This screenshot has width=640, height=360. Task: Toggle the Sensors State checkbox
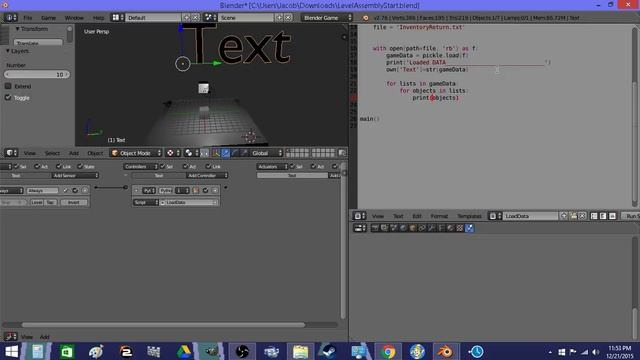tap(80, 166)
